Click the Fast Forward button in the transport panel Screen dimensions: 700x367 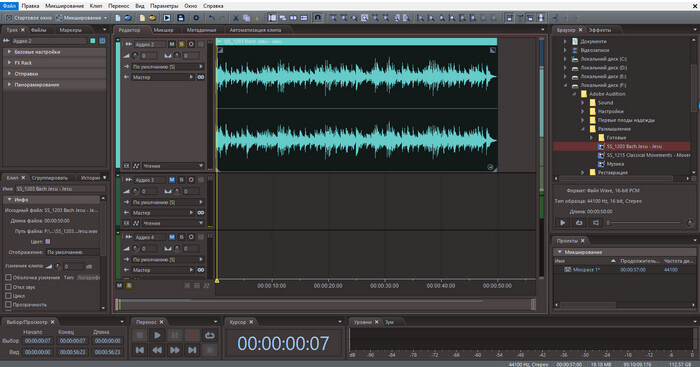175,350
